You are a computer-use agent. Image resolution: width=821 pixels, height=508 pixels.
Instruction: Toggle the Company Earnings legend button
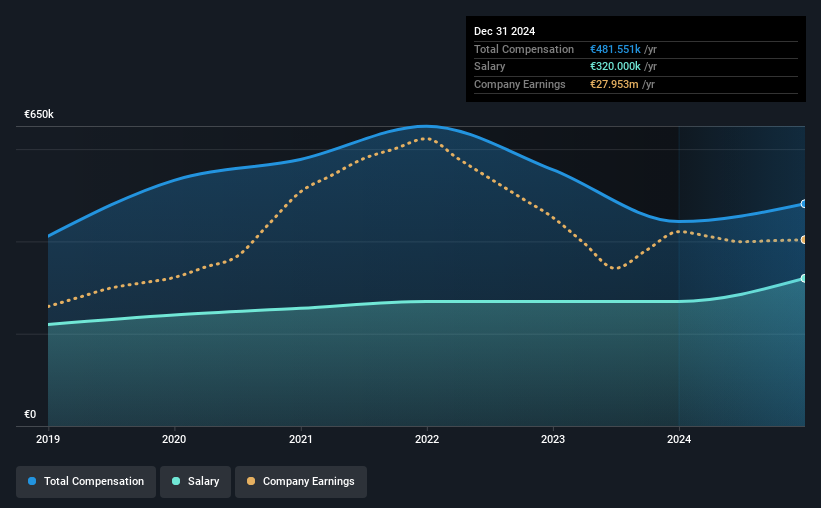[x=301, y=482]
